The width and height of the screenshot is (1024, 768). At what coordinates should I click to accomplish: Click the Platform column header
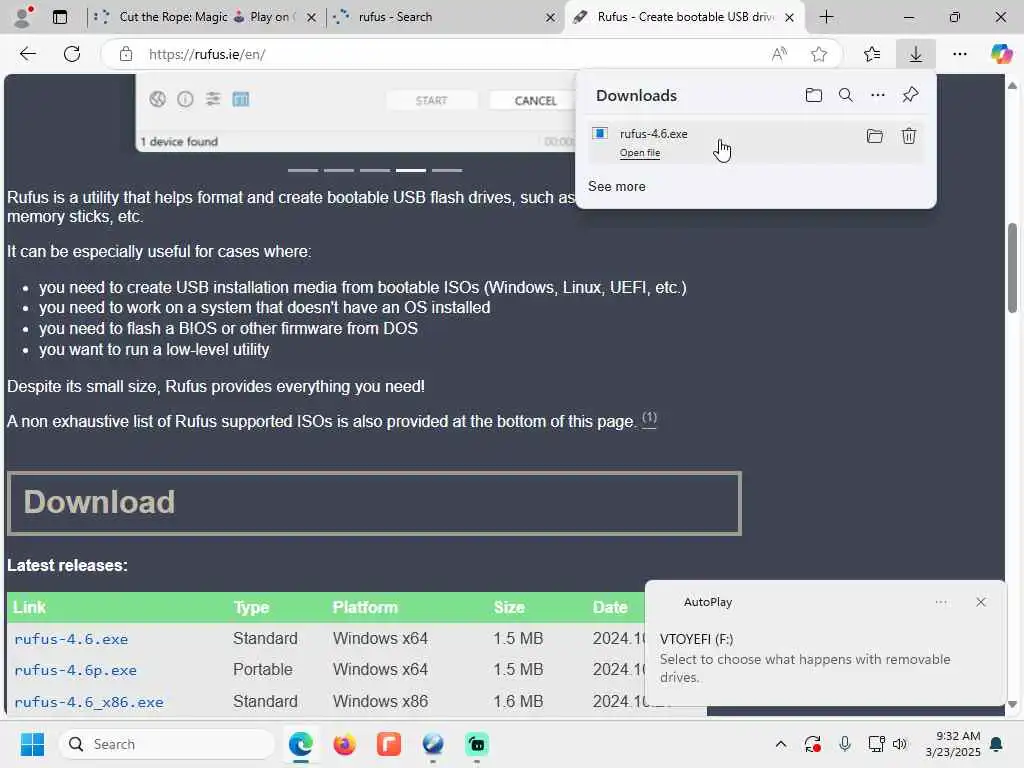[365, 607]
